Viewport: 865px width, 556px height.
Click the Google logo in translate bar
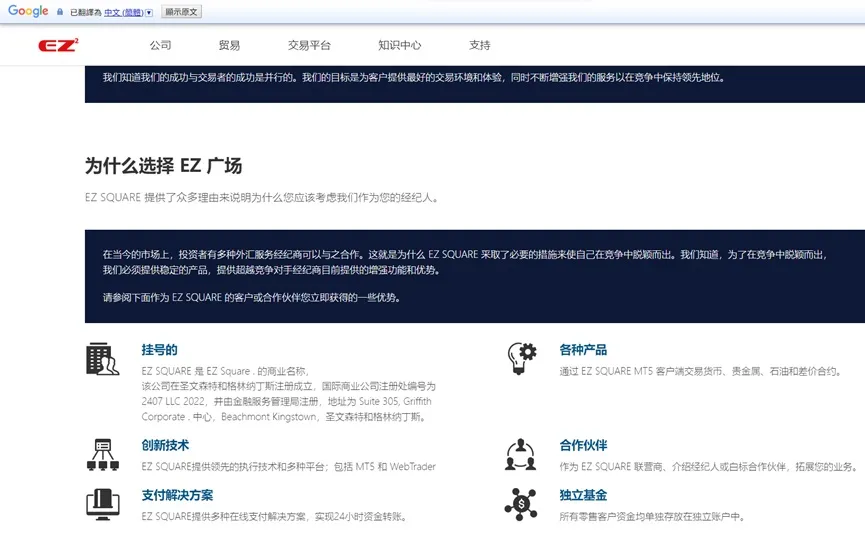point(28,11)
